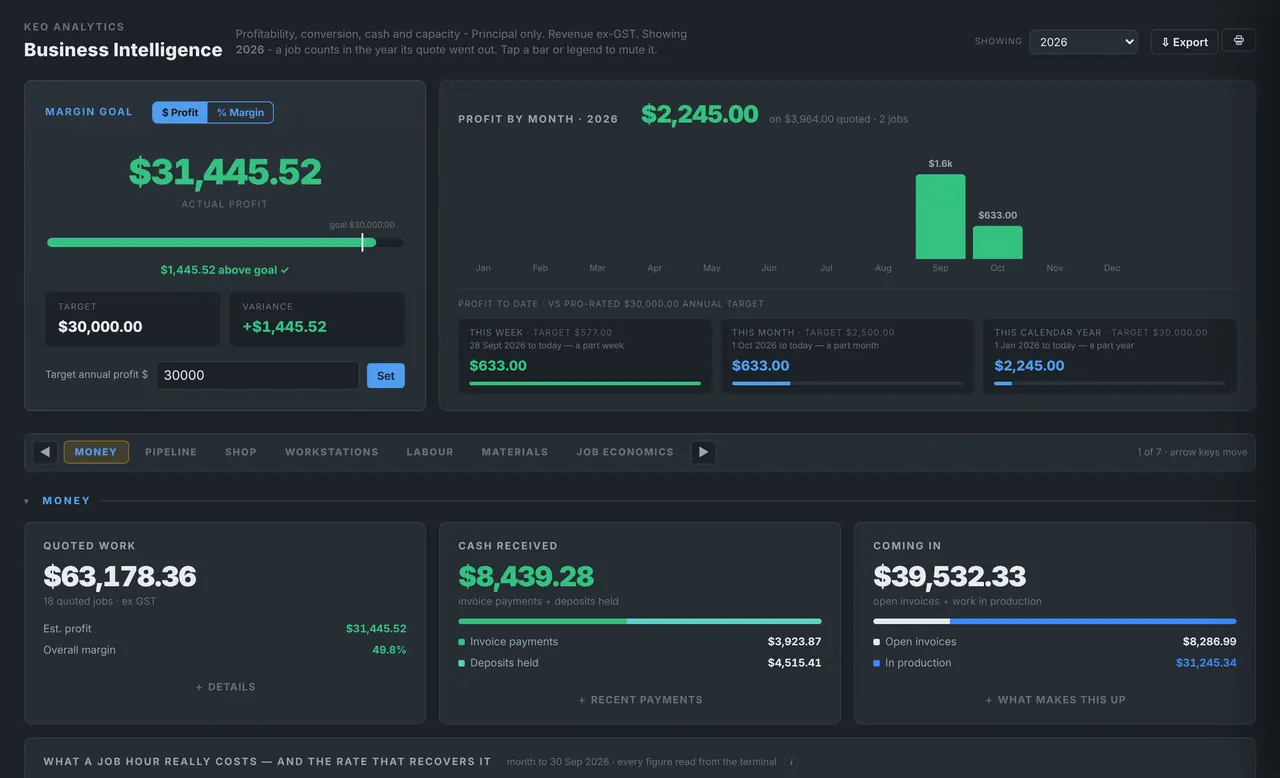Open the PIPELINE tab
The image size is (1280, 778).
pos(171,452)
